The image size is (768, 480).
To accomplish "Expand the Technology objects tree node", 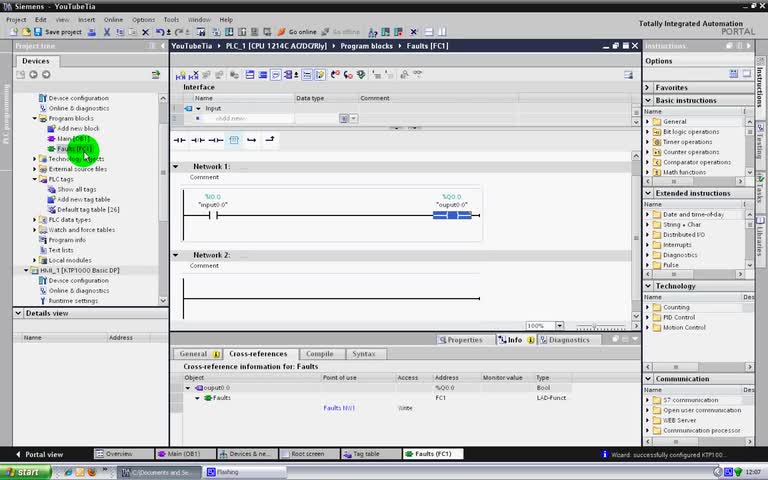I will (x=35, y=159).
